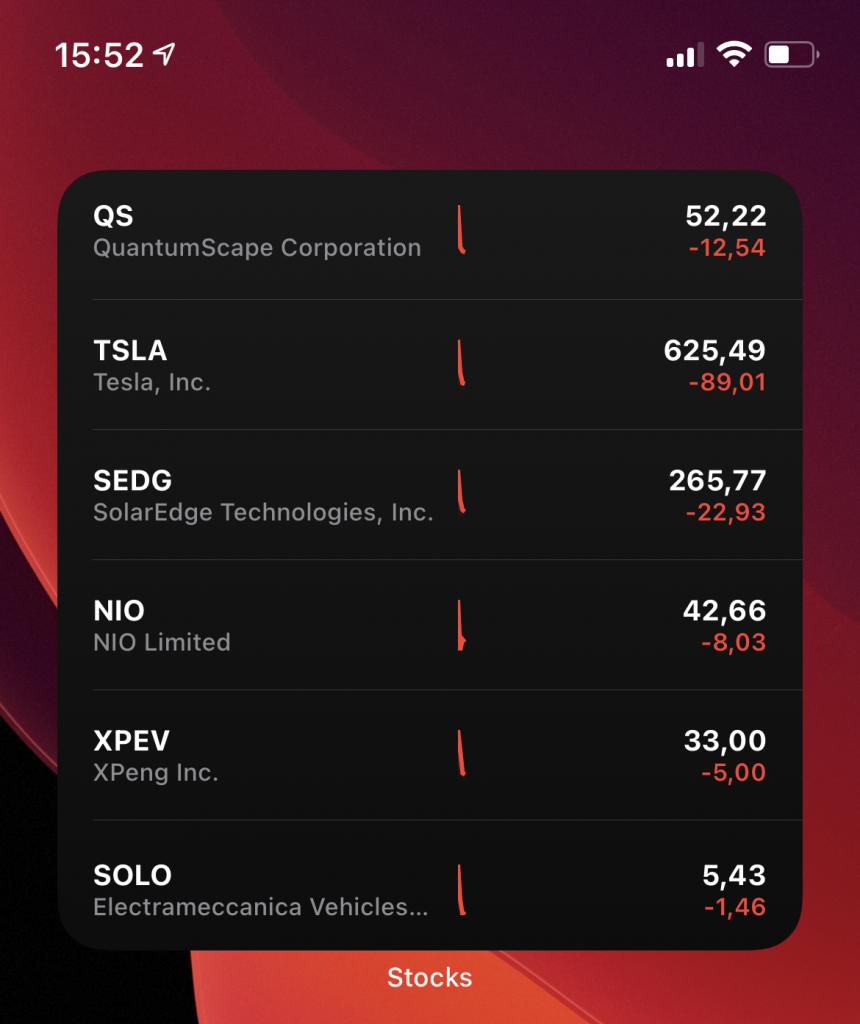Viewport: 860px width, 1024px height.
Task: Tap the cellular signal bars icon
Action: pyautogui.click(x=685, y=55)
